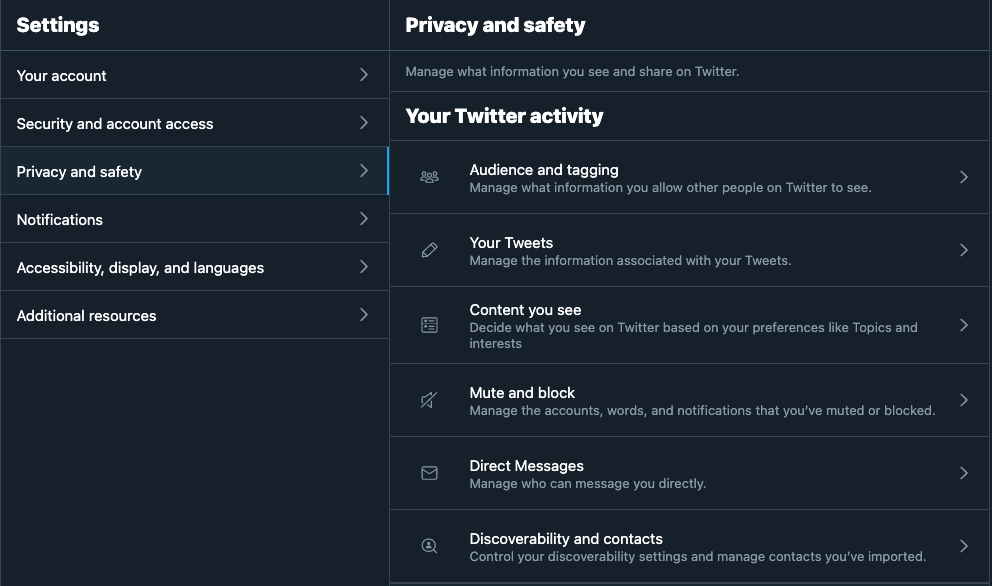Image resolution: width=992 pixels, height=586 pixels.
Task: Click the chevron for Mute and block
Action: pyautogui.click(x=963, y=400)
